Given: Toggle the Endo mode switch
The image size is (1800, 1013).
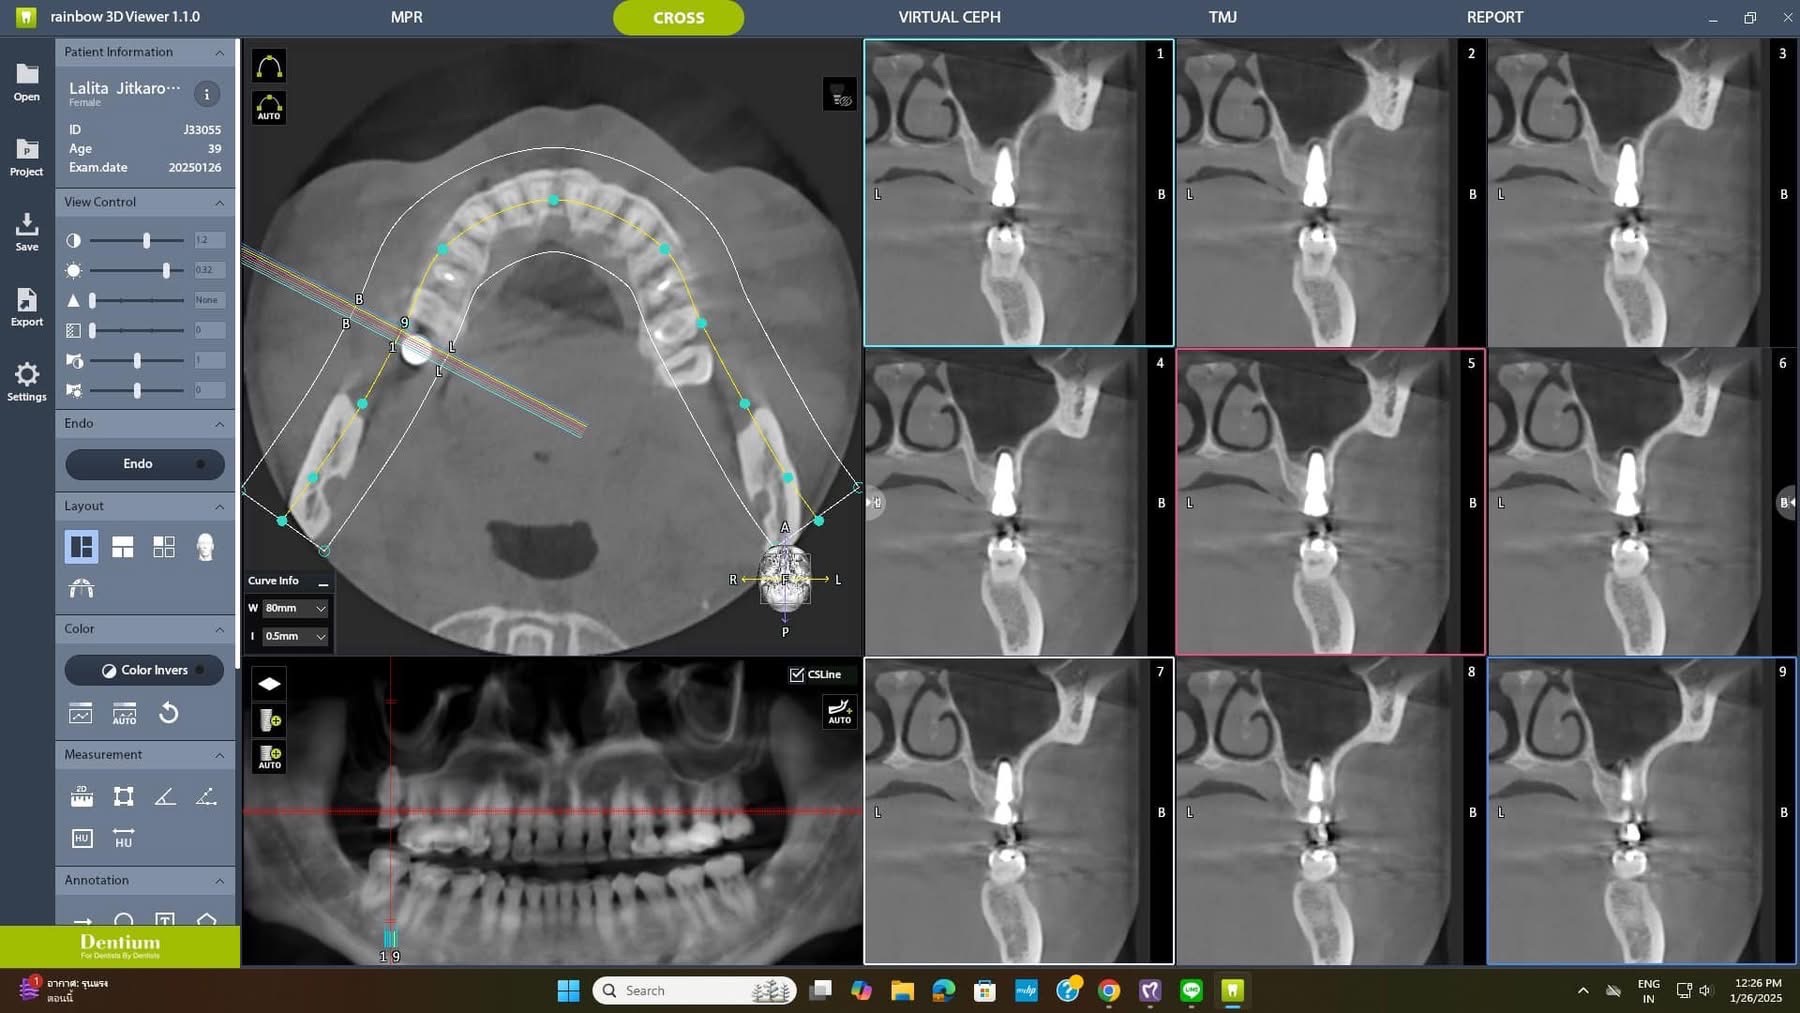Looking at the screenshot, I should pyautogui.click(x=144, y=464).
